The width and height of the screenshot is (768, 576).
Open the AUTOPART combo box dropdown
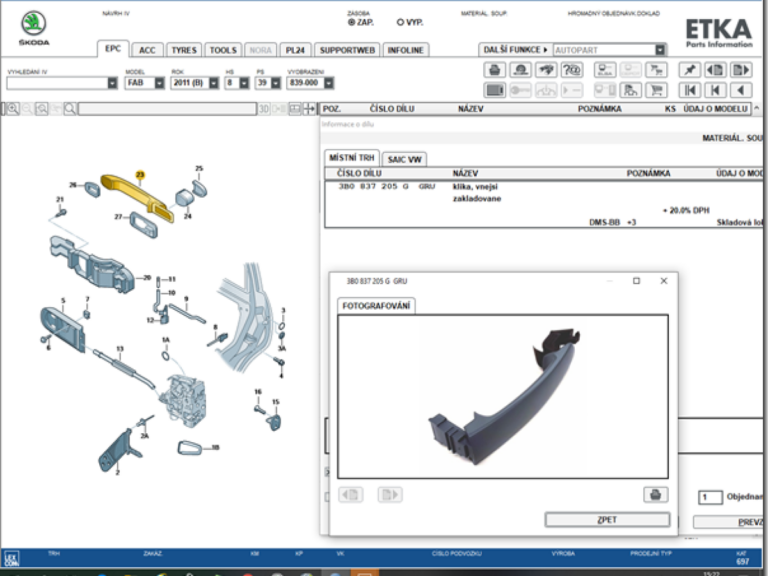(660, 50)
